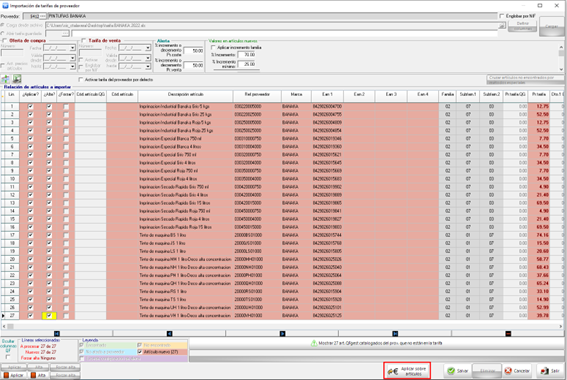The image size is (567, 380).
Task: Click horizontal scrollbar left arrow under grid
Action: click(4, 326)
